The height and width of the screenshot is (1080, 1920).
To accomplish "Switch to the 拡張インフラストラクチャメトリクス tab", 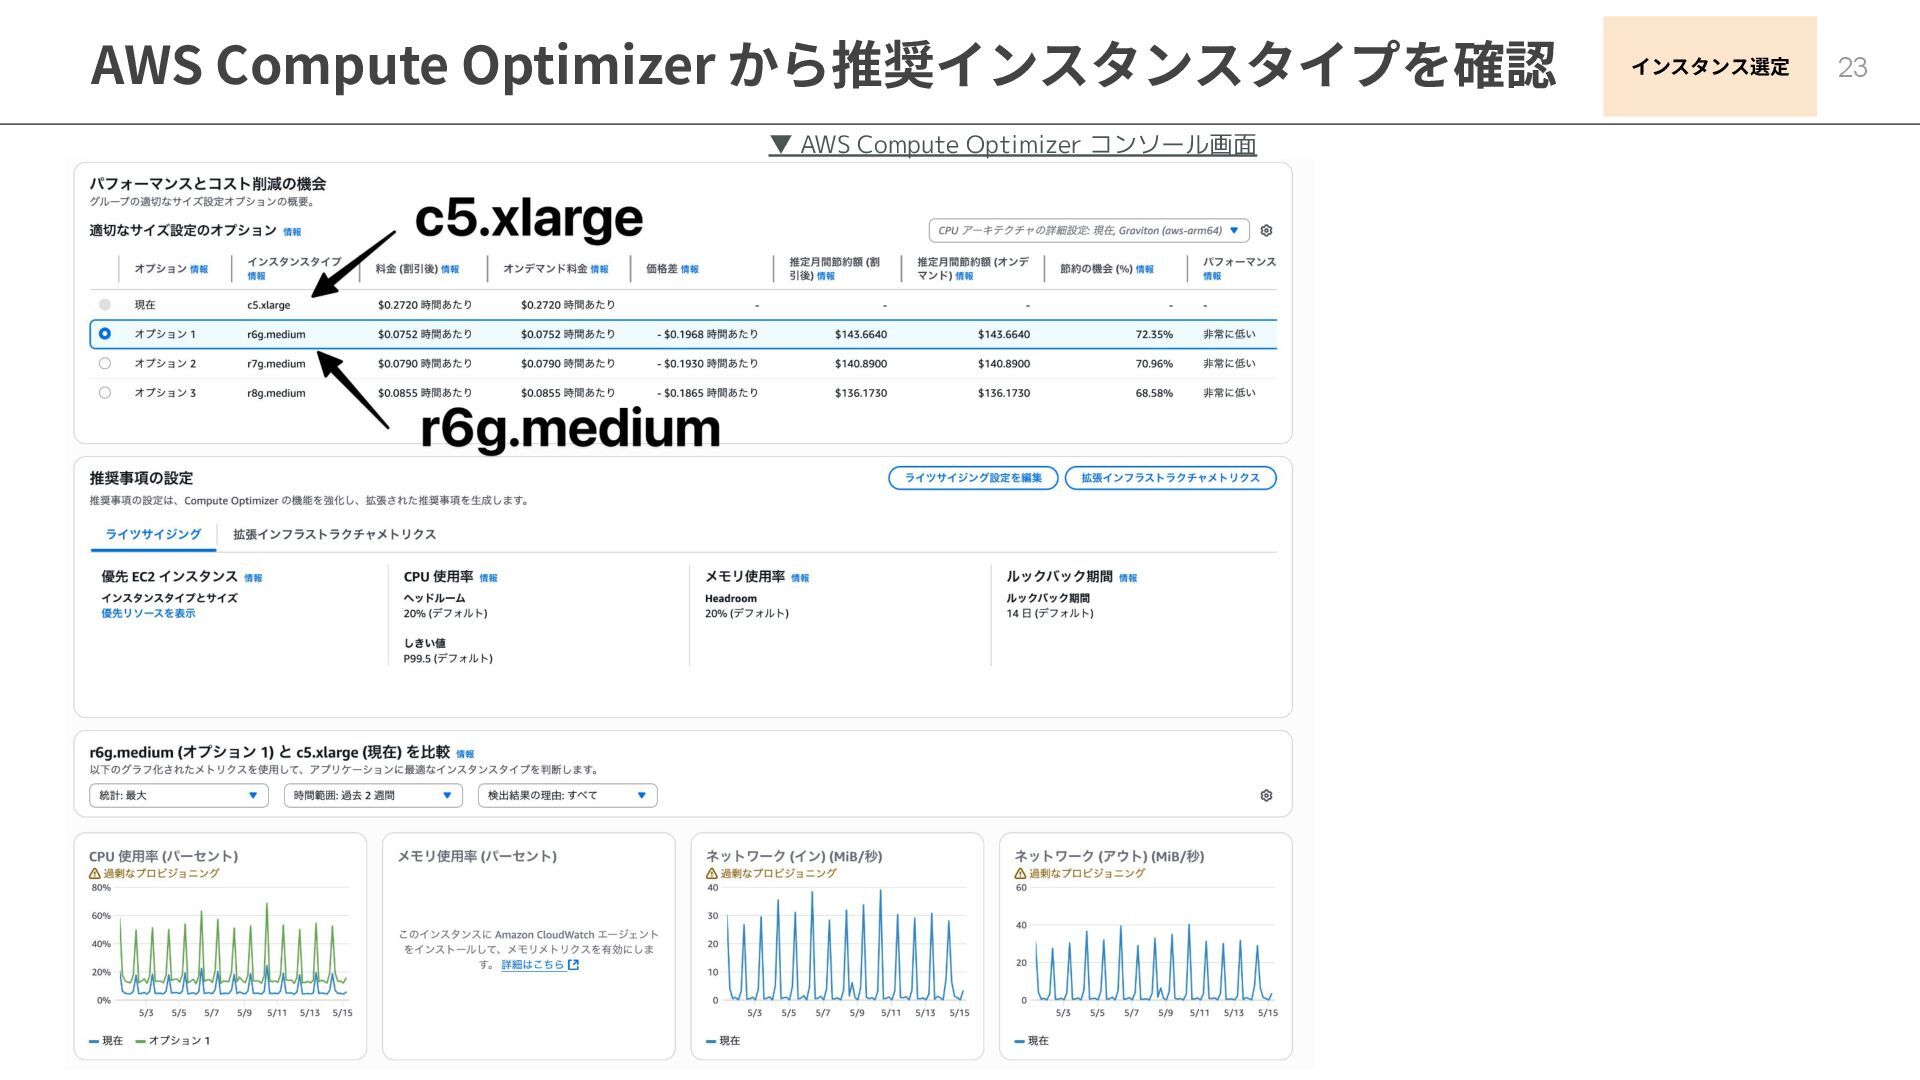I will click(x=334, y=535).
